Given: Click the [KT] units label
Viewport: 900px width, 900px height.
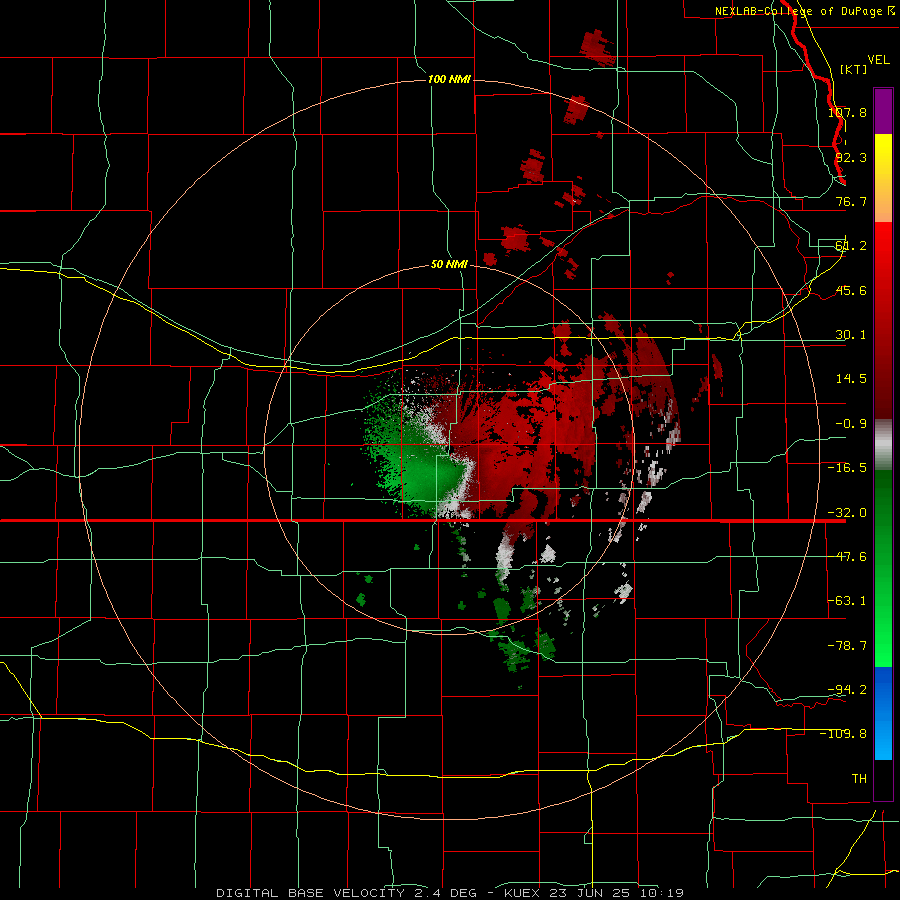Looking at the screenshot, I should click(x=854, y=69).
